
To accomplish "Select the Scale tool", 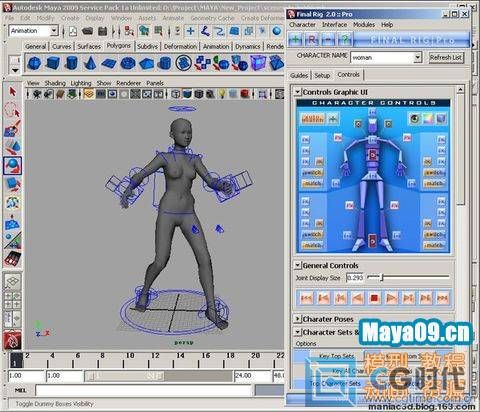I will (13, 184).
